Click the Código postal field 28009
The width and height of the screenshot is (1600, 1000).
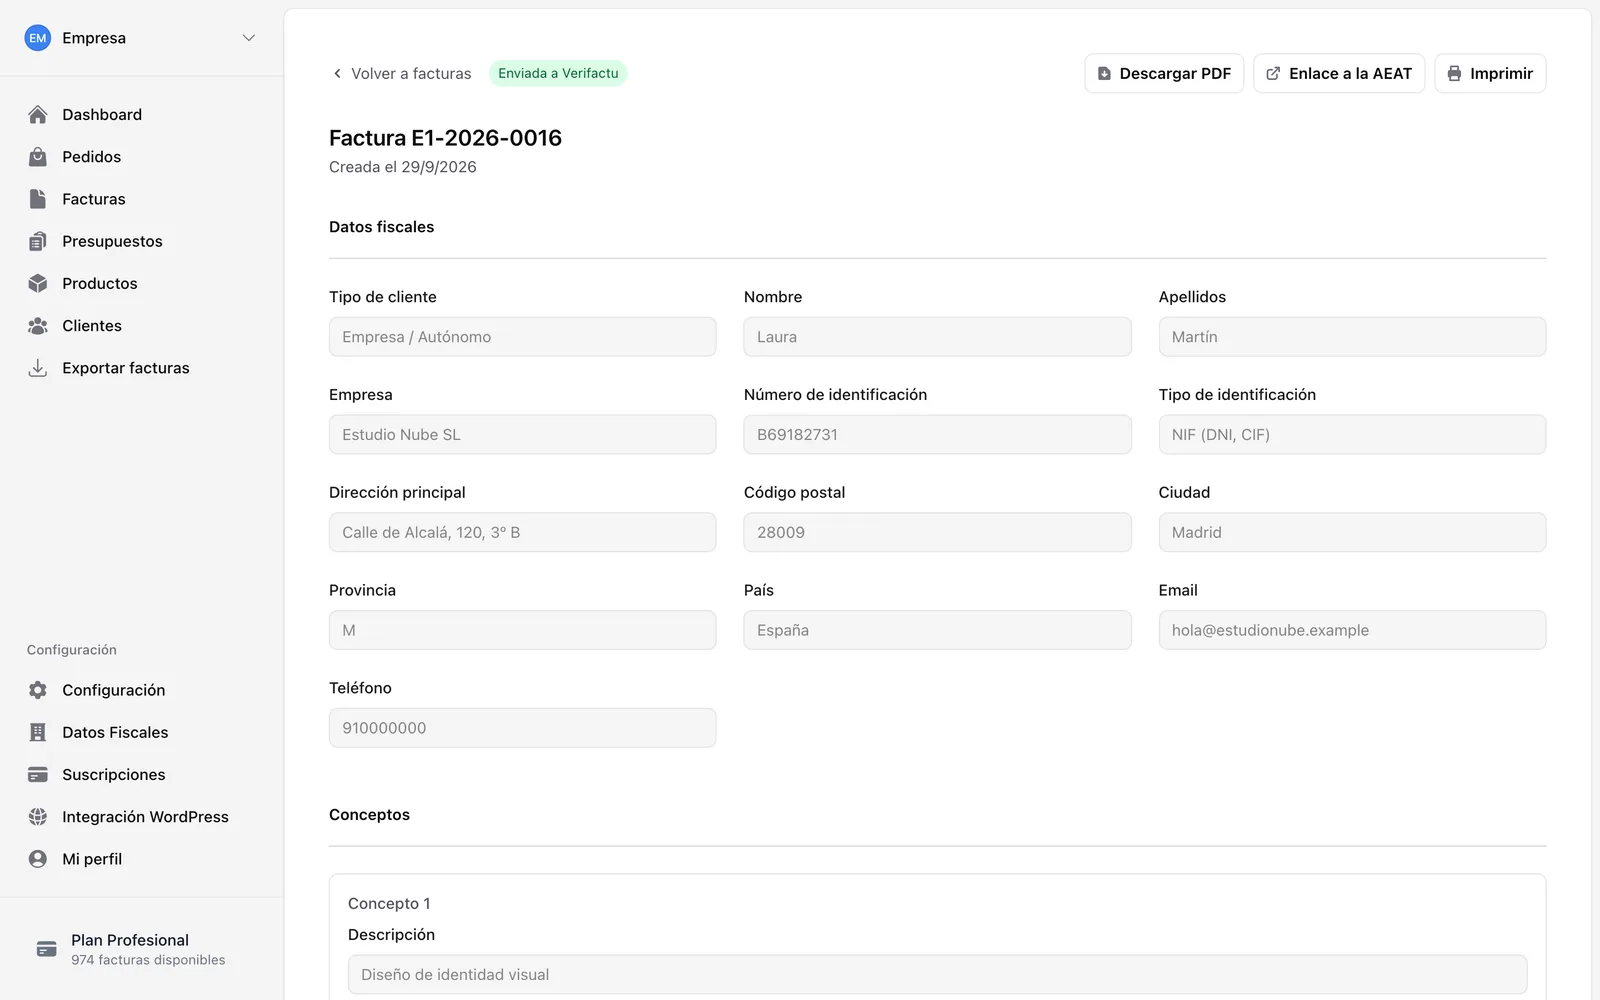tap(937, 532)
